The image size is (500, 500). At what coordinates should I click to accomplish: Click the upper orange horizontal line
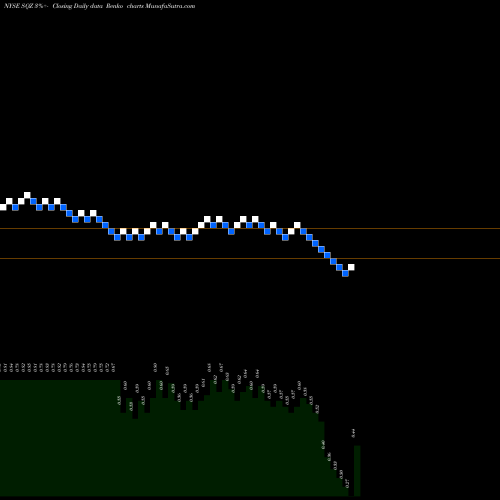coord(250,229)
